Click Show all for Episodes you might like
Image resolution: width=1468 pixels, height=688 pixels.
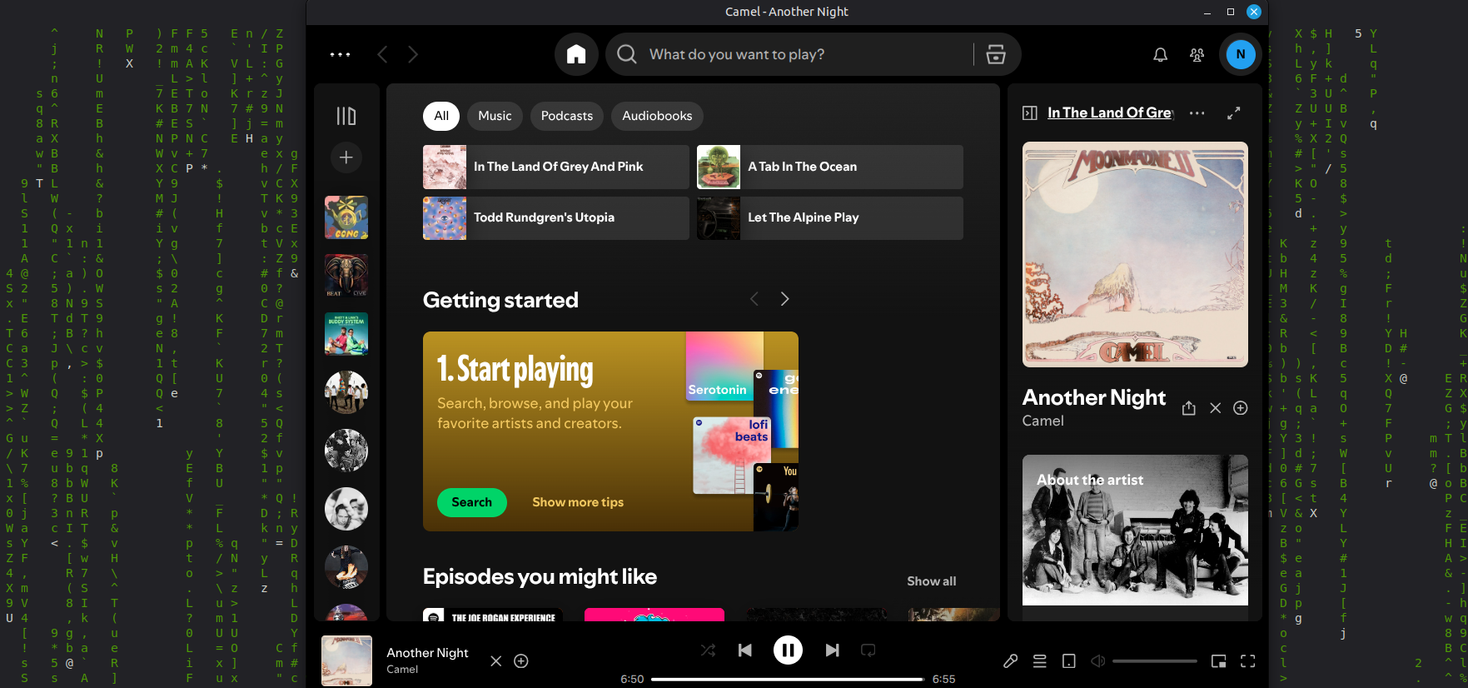coord(931,581)
